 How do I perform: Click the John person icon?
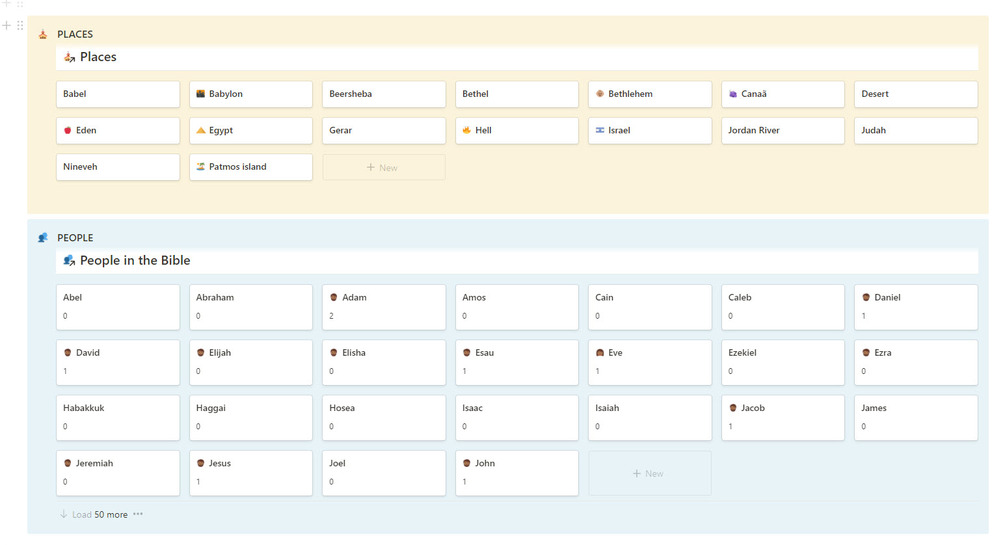467,463
